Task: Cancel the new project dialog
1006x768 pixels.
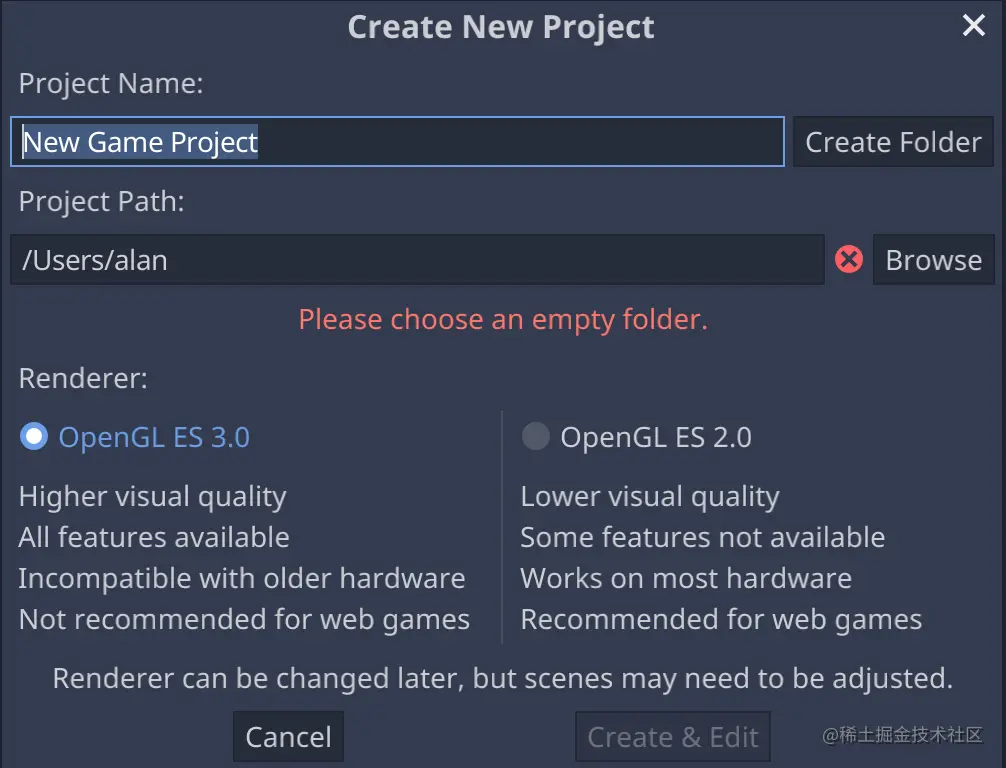Action: click(x=288, y=737)
